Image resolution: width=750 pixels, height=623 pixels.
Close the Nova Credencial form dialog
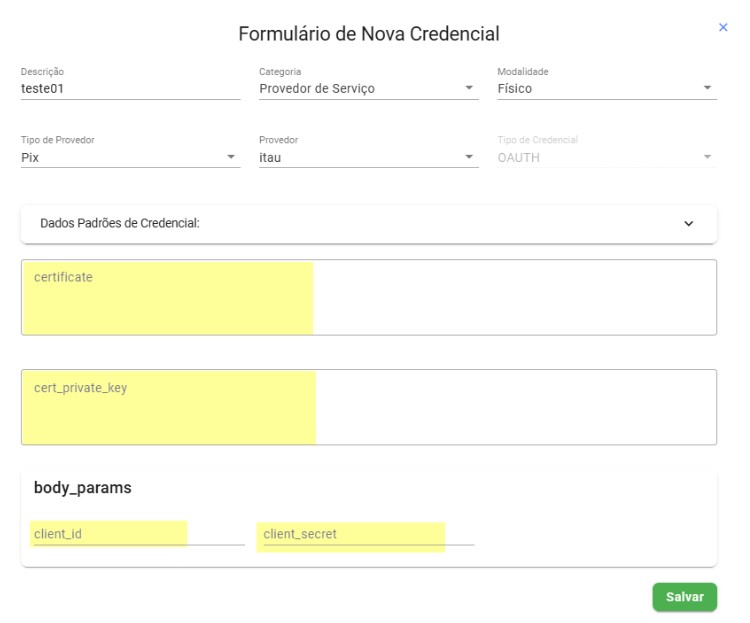coord(723,28)
